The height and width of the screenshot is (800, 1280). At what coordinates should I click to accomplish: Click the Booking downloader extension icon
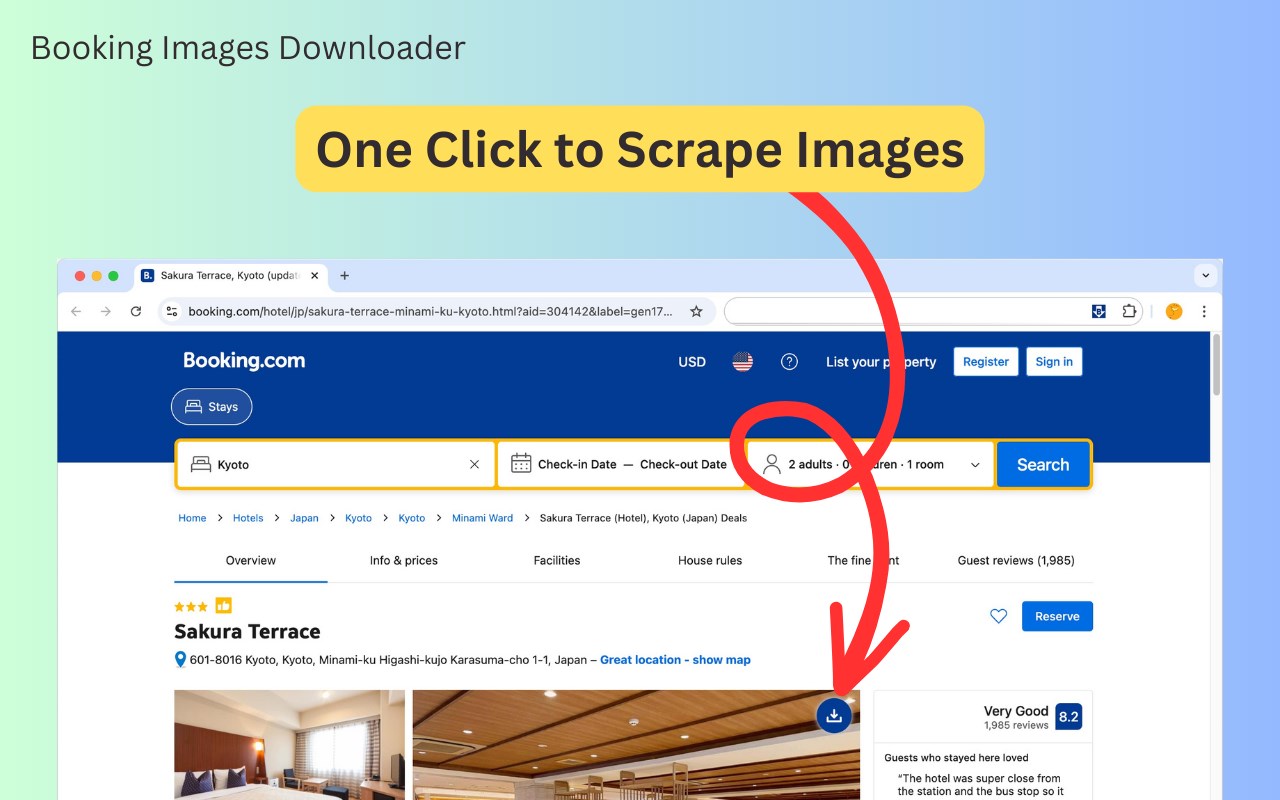1098,311
